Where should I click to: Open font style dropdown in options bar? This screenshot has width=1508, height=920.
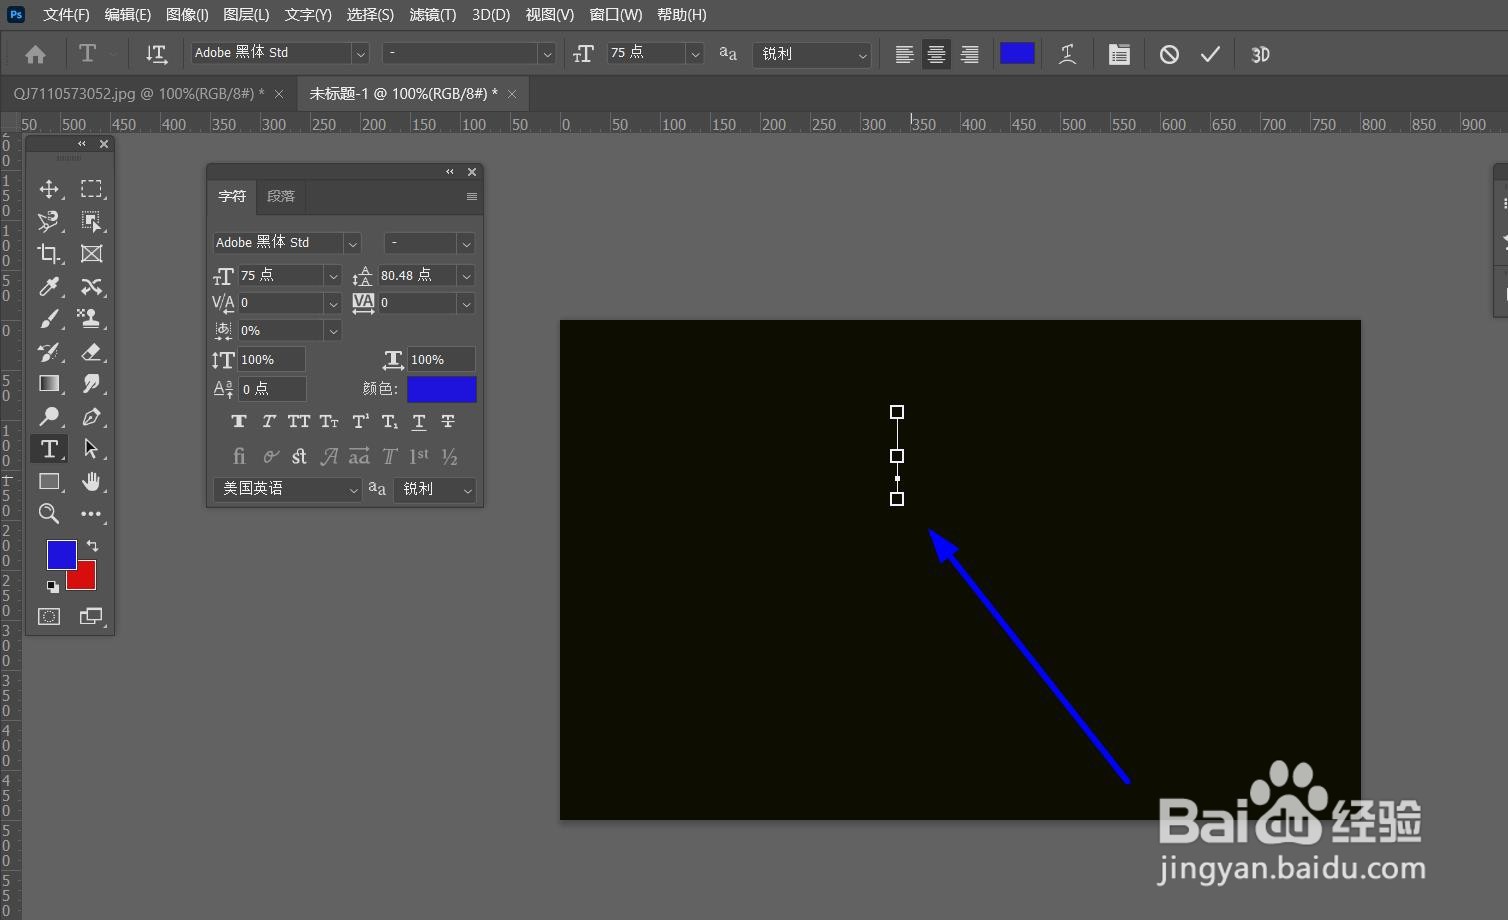click(546, 54)
